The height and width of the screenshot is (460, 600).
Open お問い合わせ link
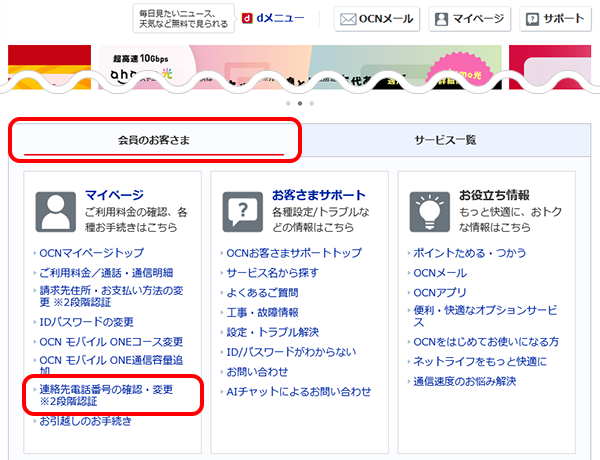click(257, 372)
